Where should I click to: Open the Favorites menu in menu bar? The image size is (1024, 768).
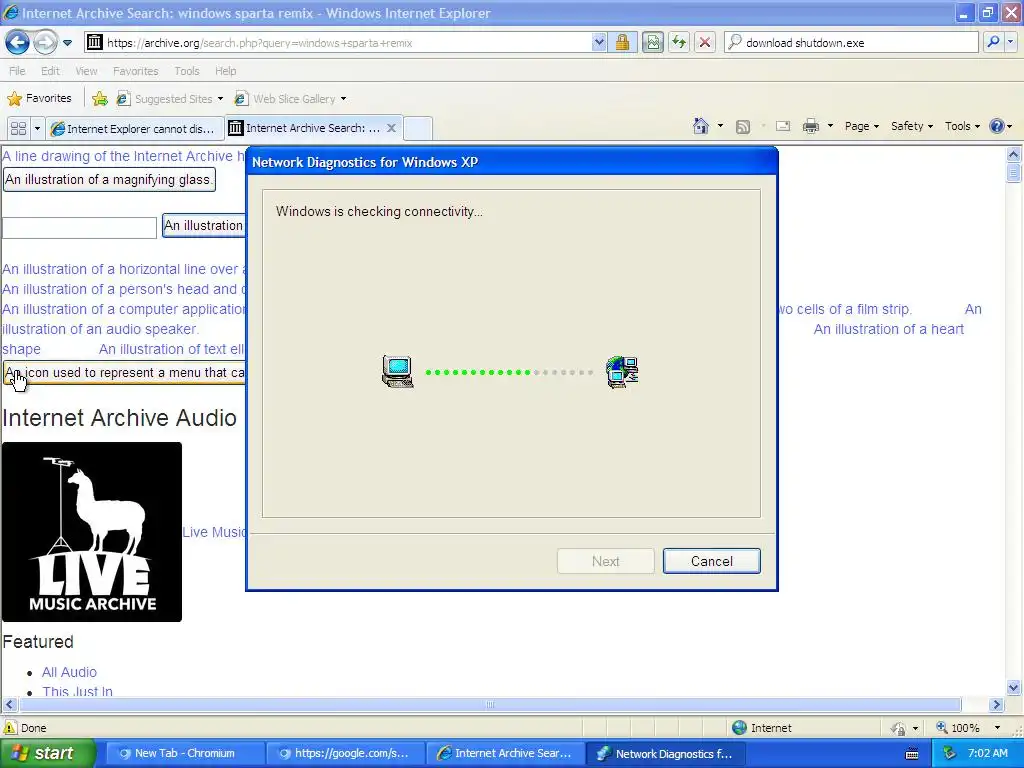coord(135,71)
